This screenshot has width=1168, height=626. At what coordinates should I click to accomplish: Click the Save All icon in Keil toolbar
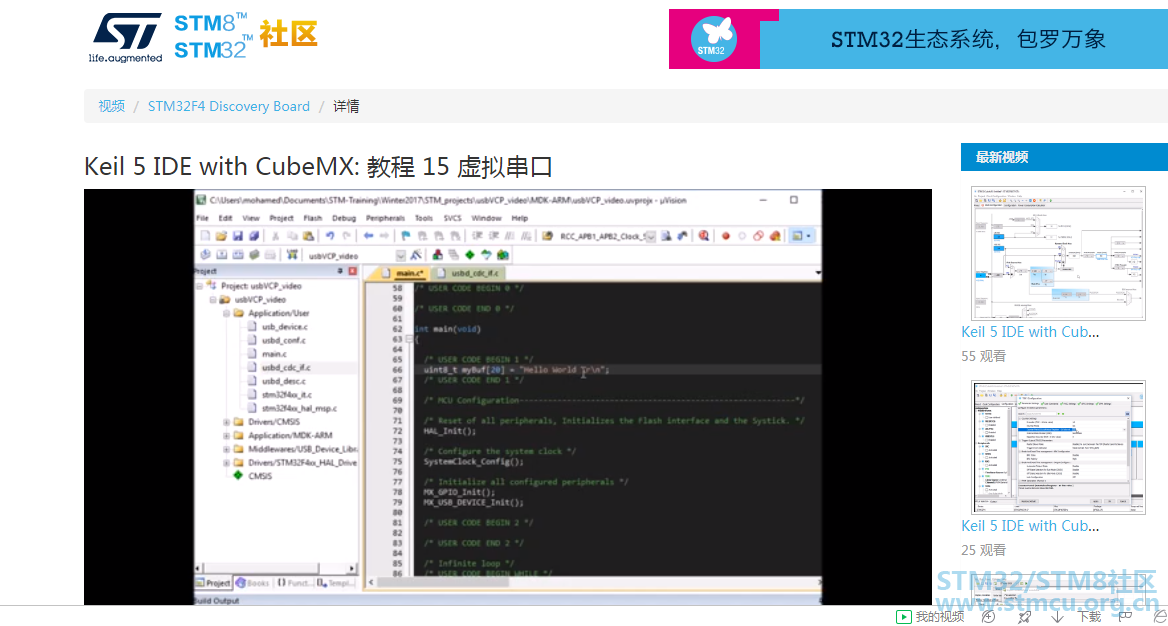[x=254, y=236]
